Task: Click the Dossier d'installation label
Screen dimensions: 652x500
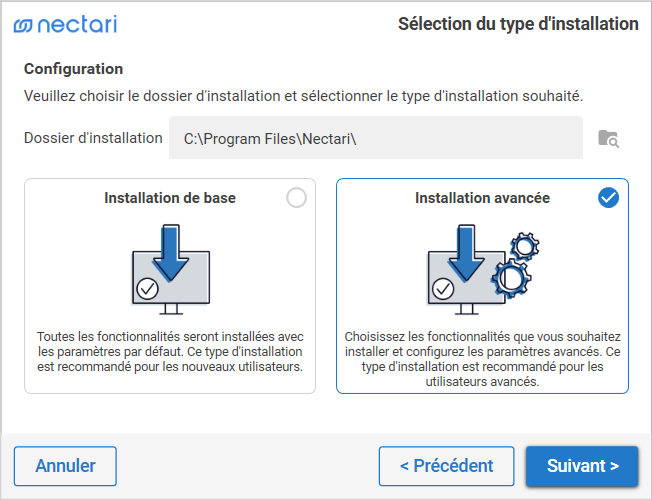Action: click(x=93, y=138)
